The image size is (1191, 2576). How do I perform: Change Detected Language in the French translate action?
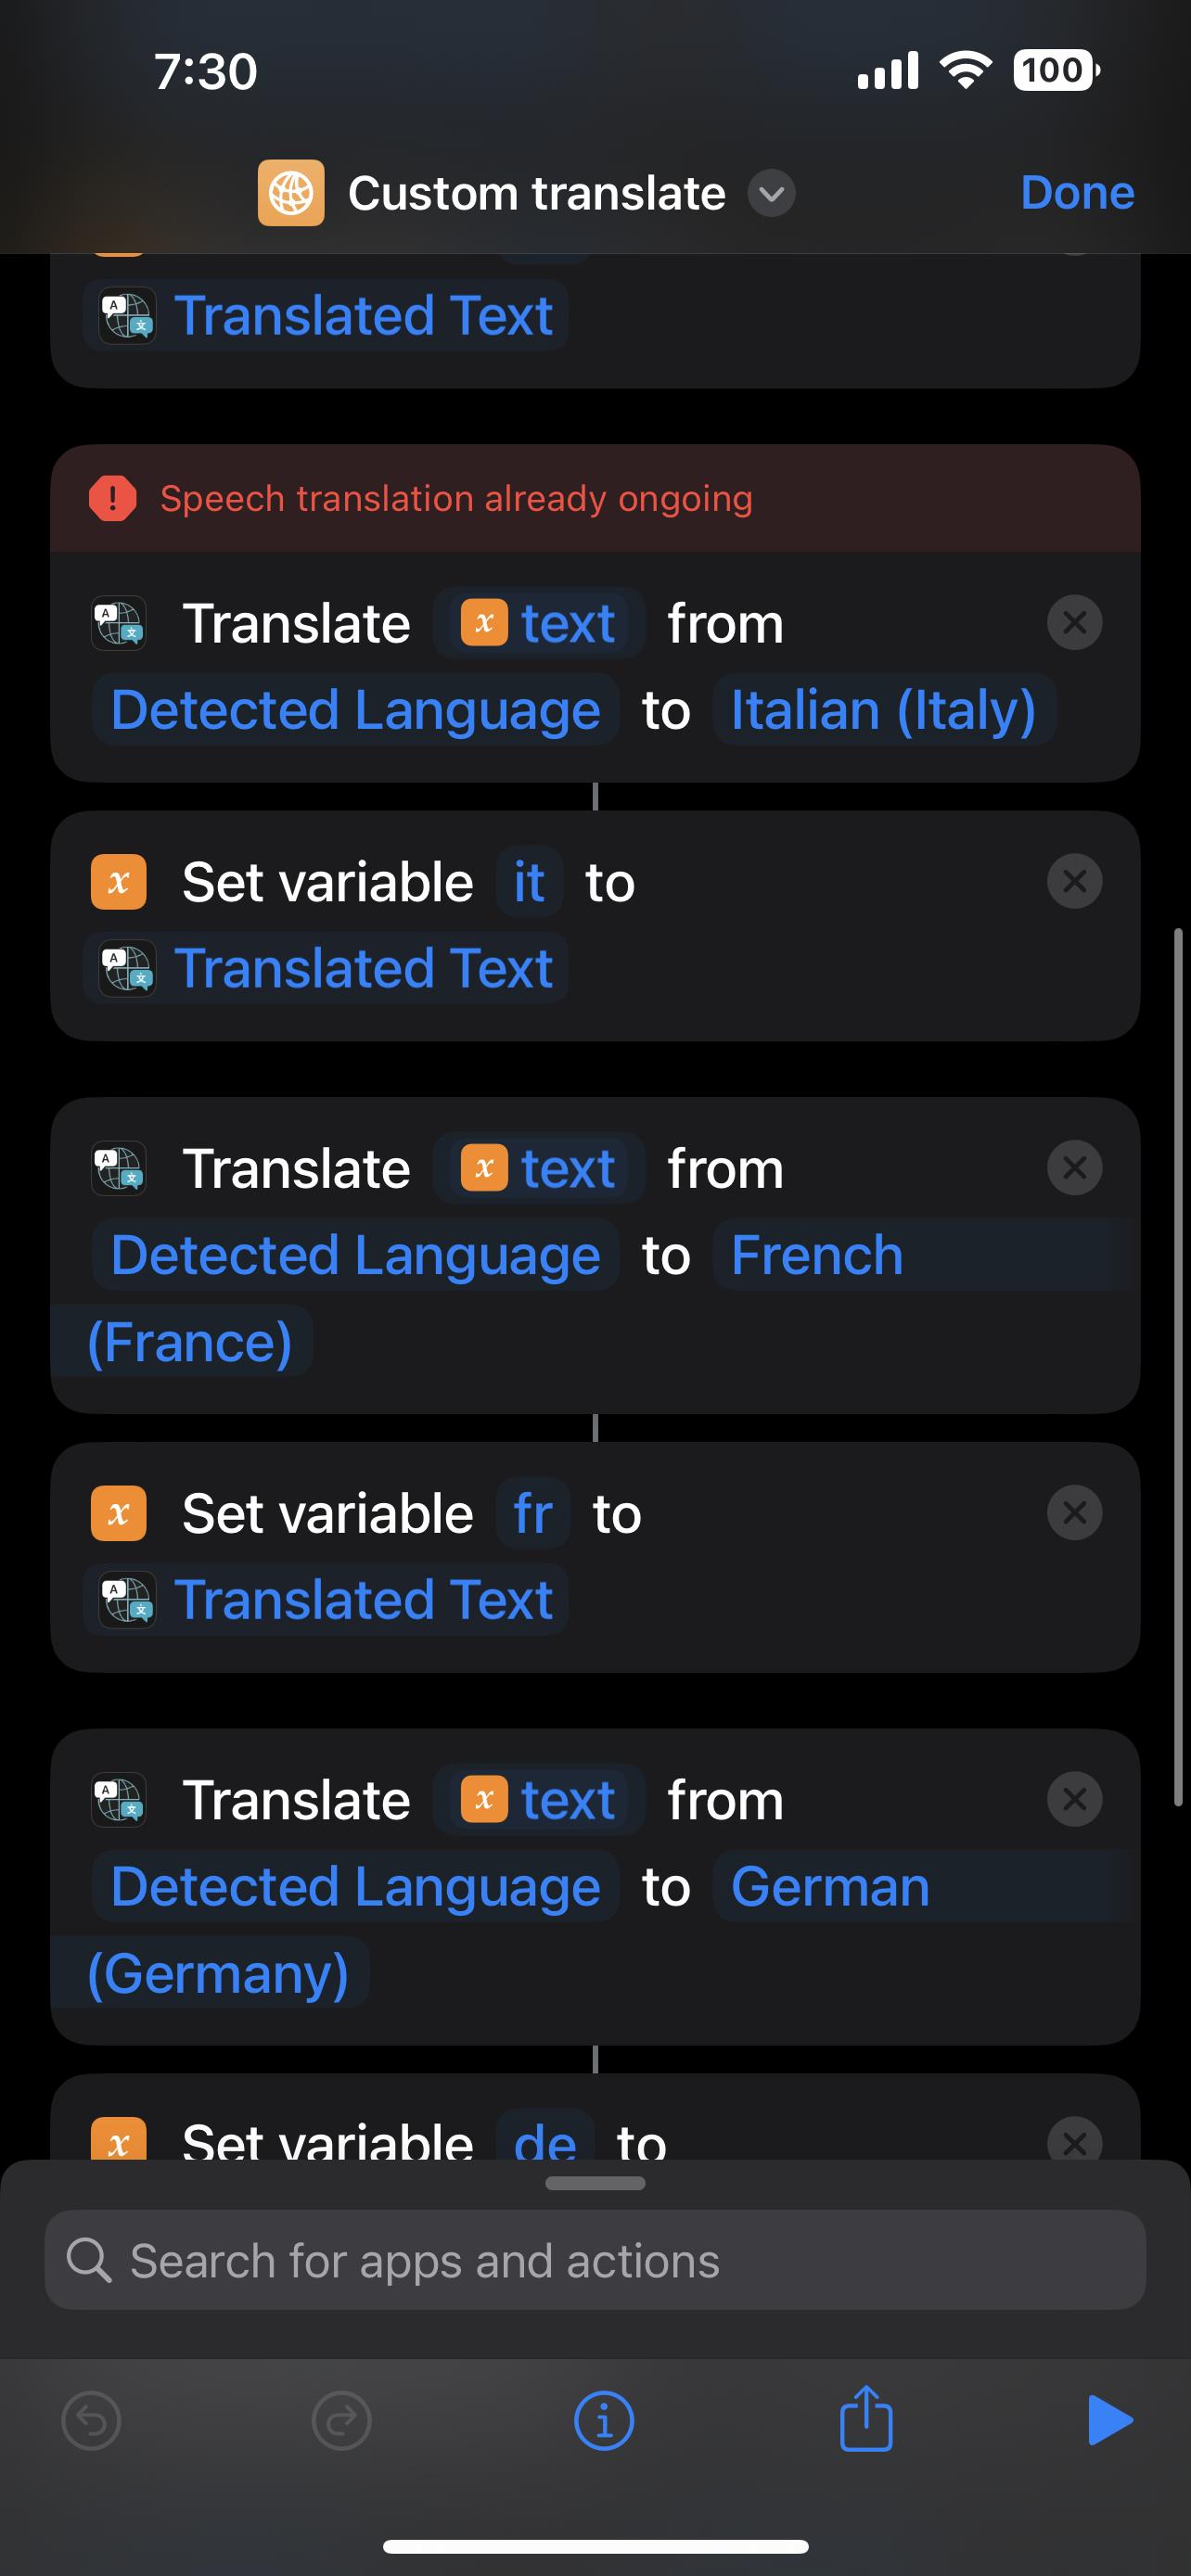pos(355,1255)
